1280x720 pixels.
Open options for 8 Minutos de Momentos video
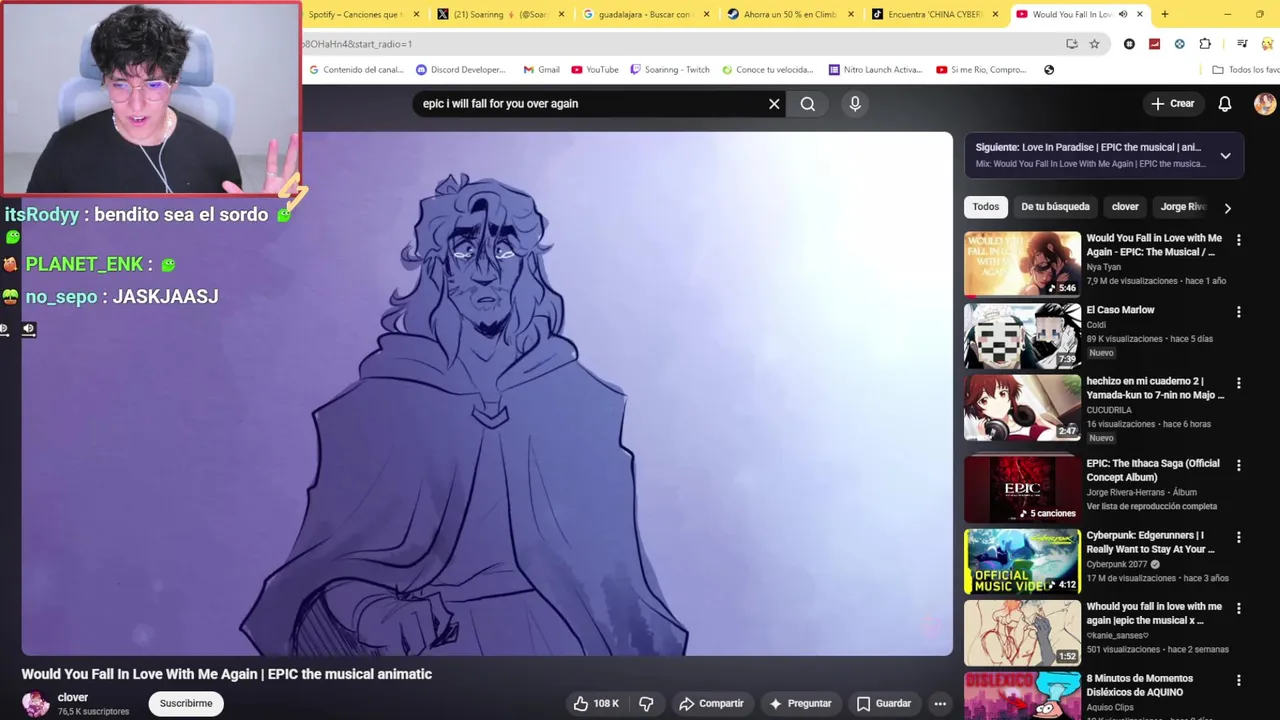[x=1238, y=680]
